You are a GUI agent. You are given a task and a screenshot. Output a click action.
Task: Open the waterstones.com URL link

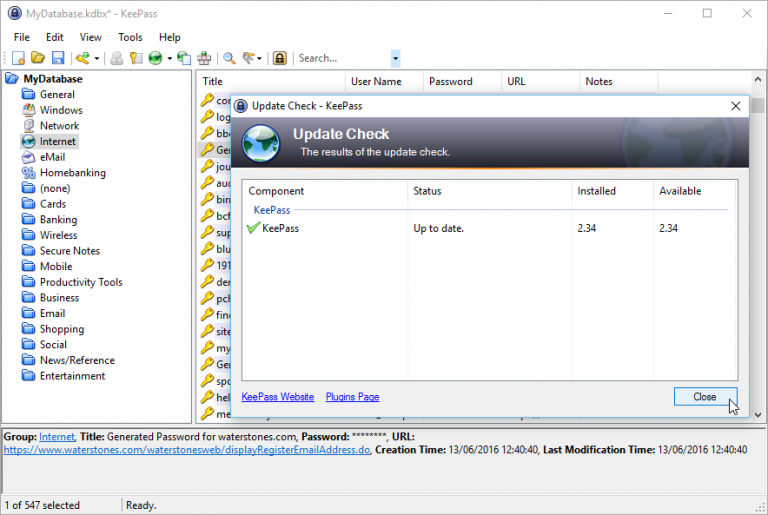187,450
